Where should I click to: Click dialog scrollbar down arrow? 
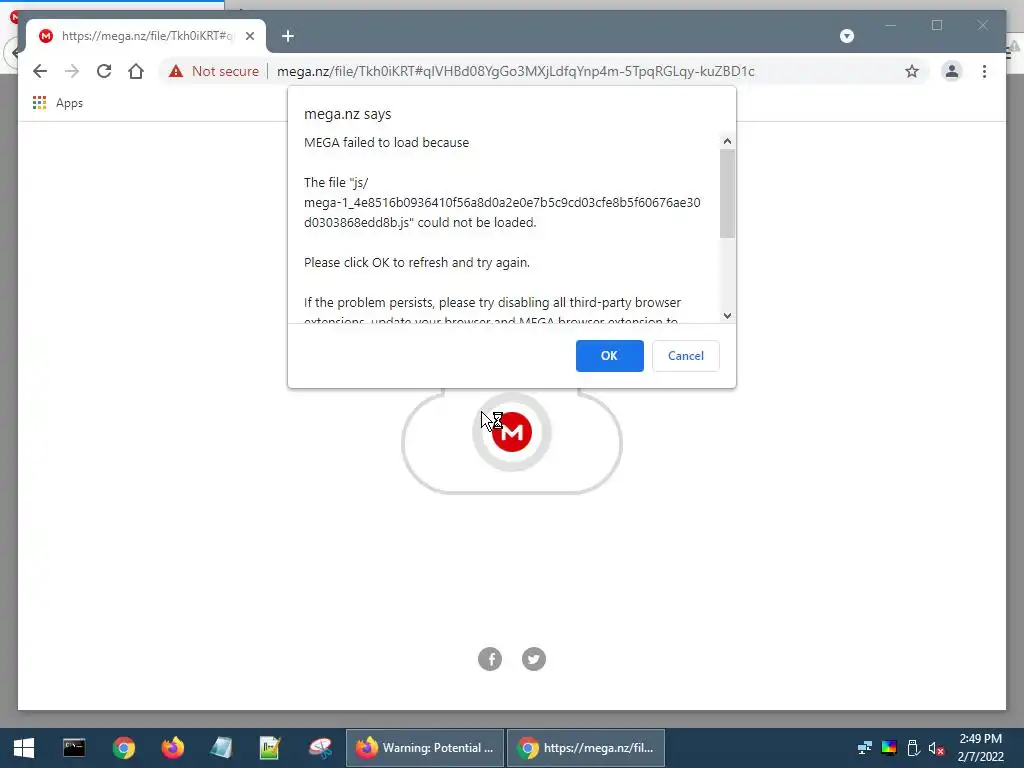[728, 315]
